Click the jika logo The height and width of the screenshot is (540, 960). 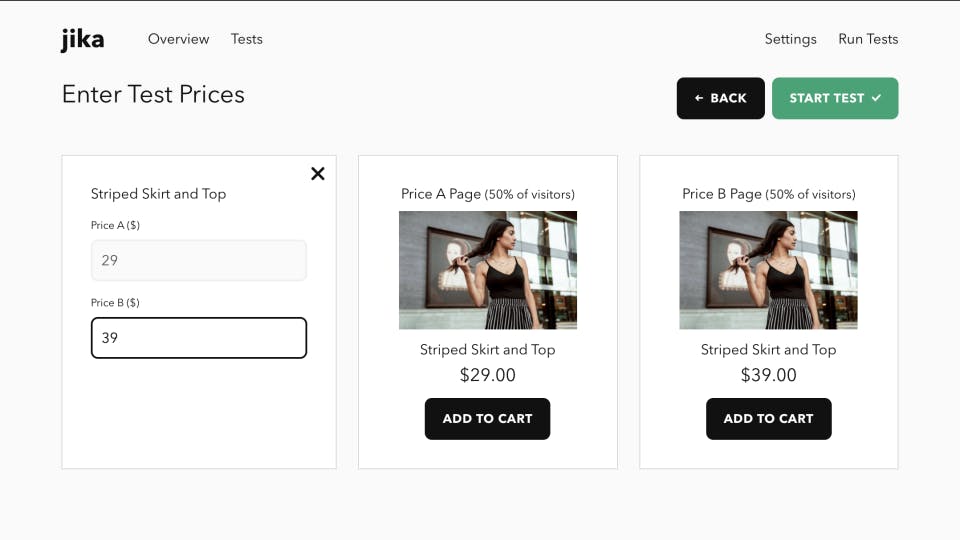coord(82,40)
